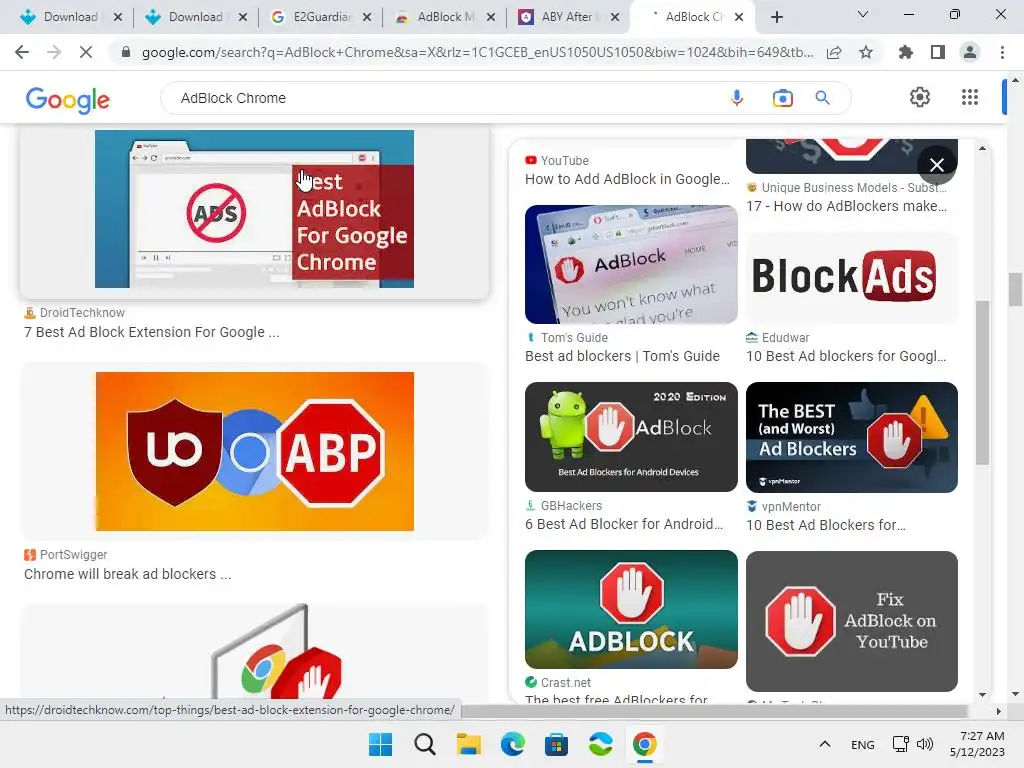Open The BEST and Worst Ad Blockers thumbnail

[x=852, y=437]
